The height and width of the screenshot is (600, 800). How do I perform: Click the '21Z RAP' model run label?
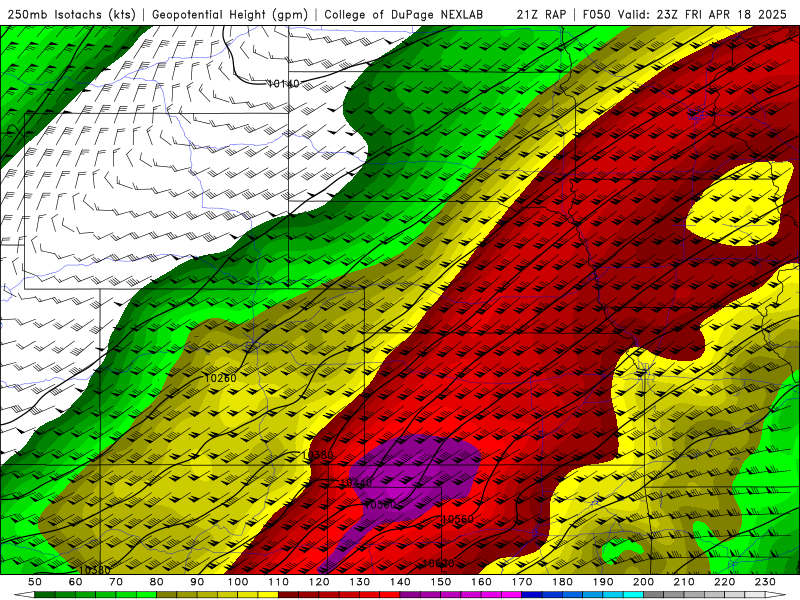coord(541,14)
